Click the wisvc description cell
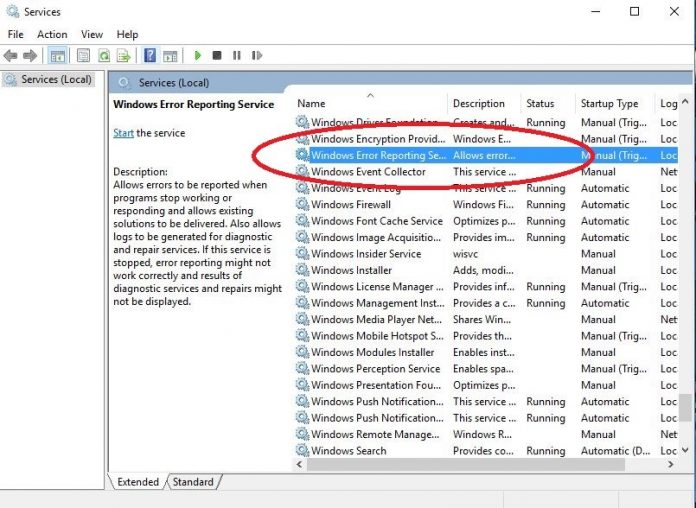 click(x=465, y=254)
